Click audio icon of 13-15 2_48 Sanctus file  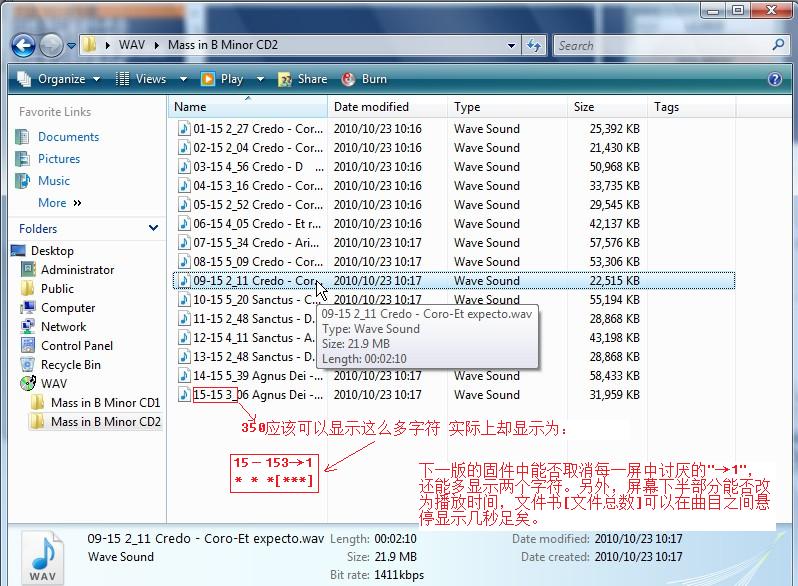[184, 357]
